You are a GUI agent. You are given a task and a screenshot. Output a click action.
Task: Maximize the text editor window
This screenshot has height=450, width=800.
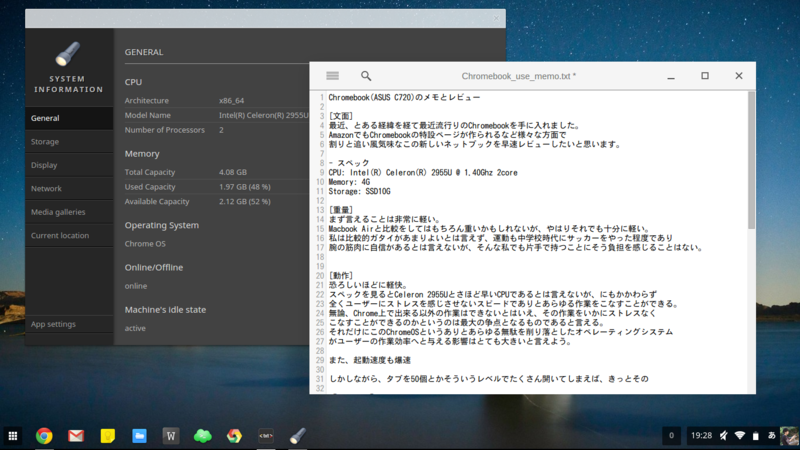705,76
